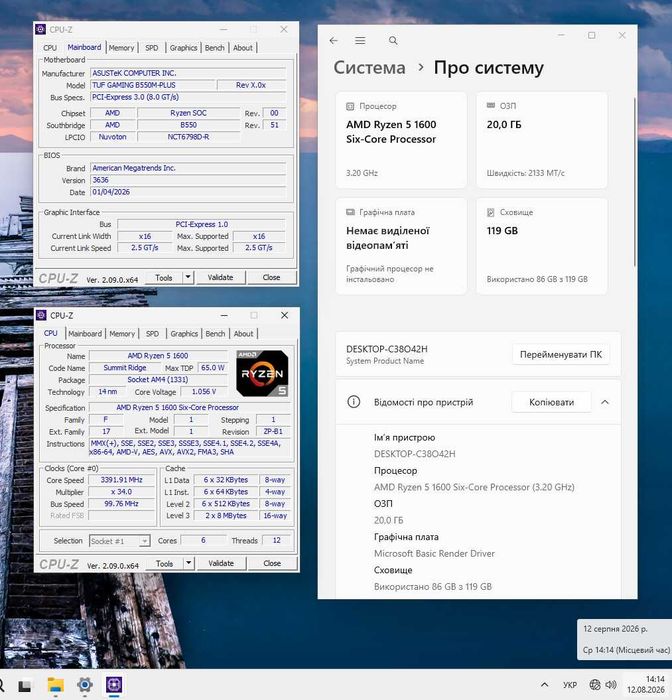Open the 'ОЗП' 20,0 ГБ card
This screenshot has height=700, width=672.
click(x=542, y=140)
